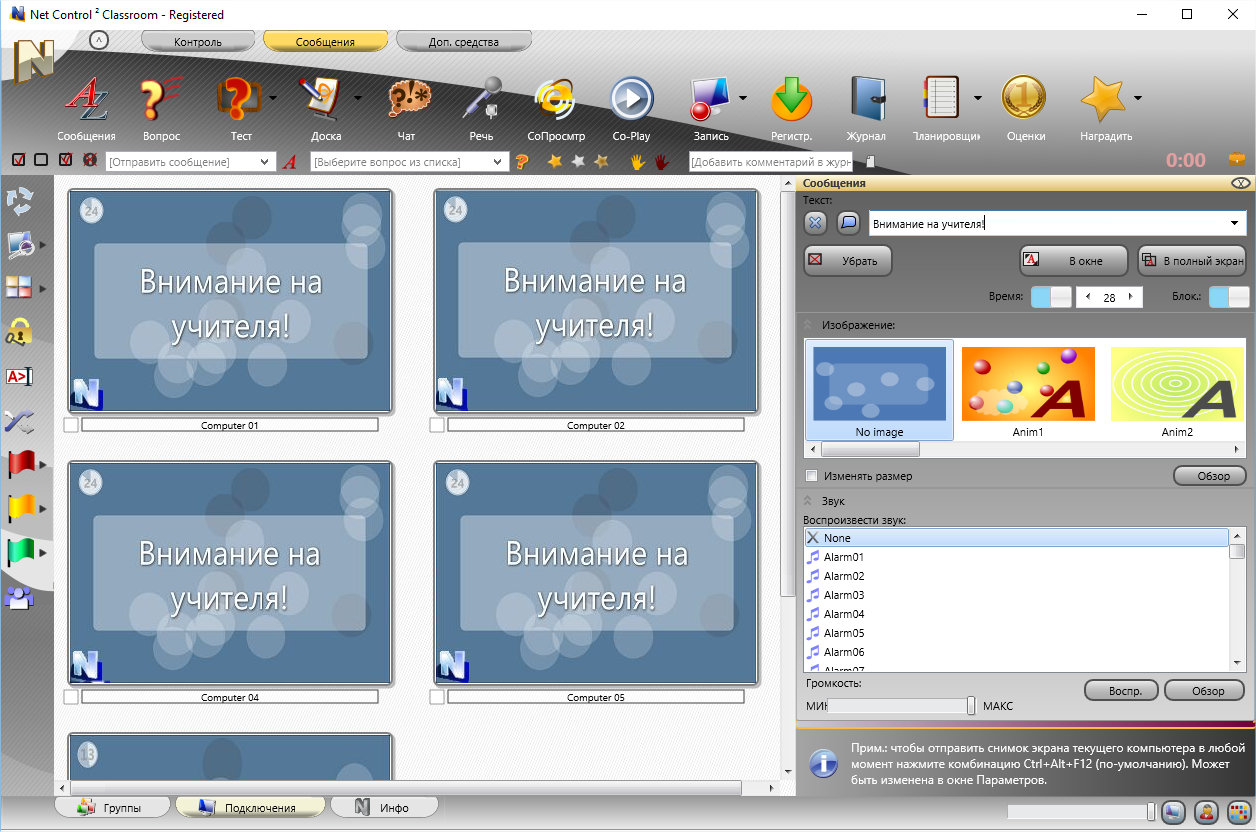
Task: Expand the message text history dropdown arrow
Action: coord(1235,223)
